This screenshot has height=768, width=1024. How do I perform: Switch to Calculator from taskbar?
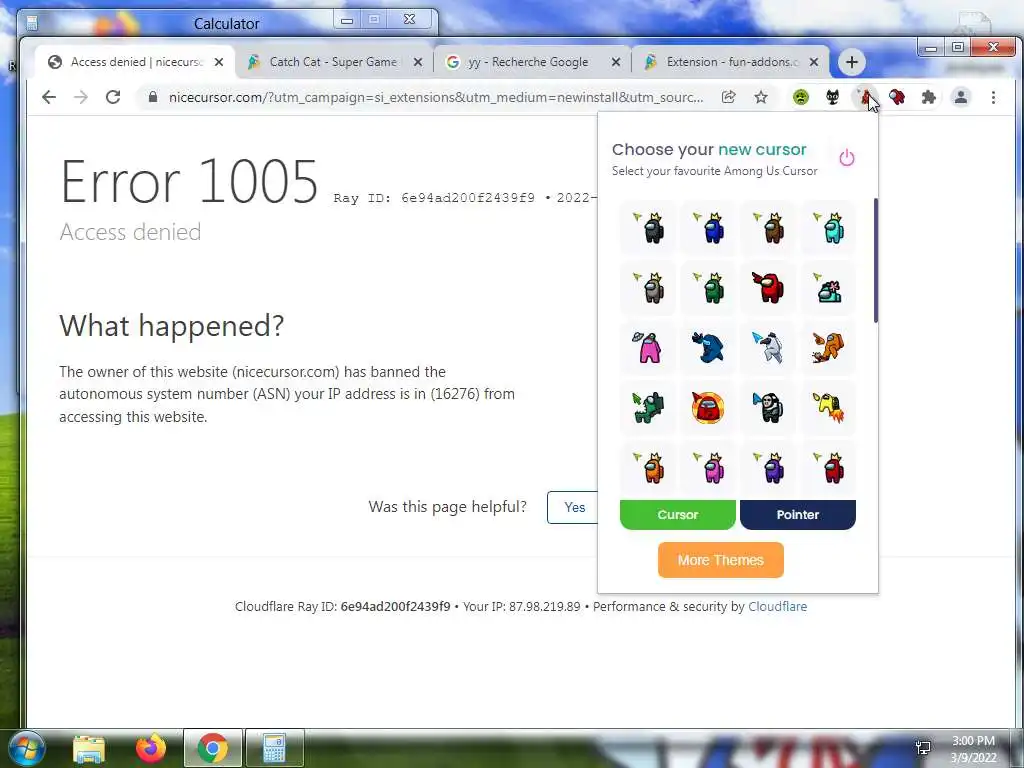[274, 748]
